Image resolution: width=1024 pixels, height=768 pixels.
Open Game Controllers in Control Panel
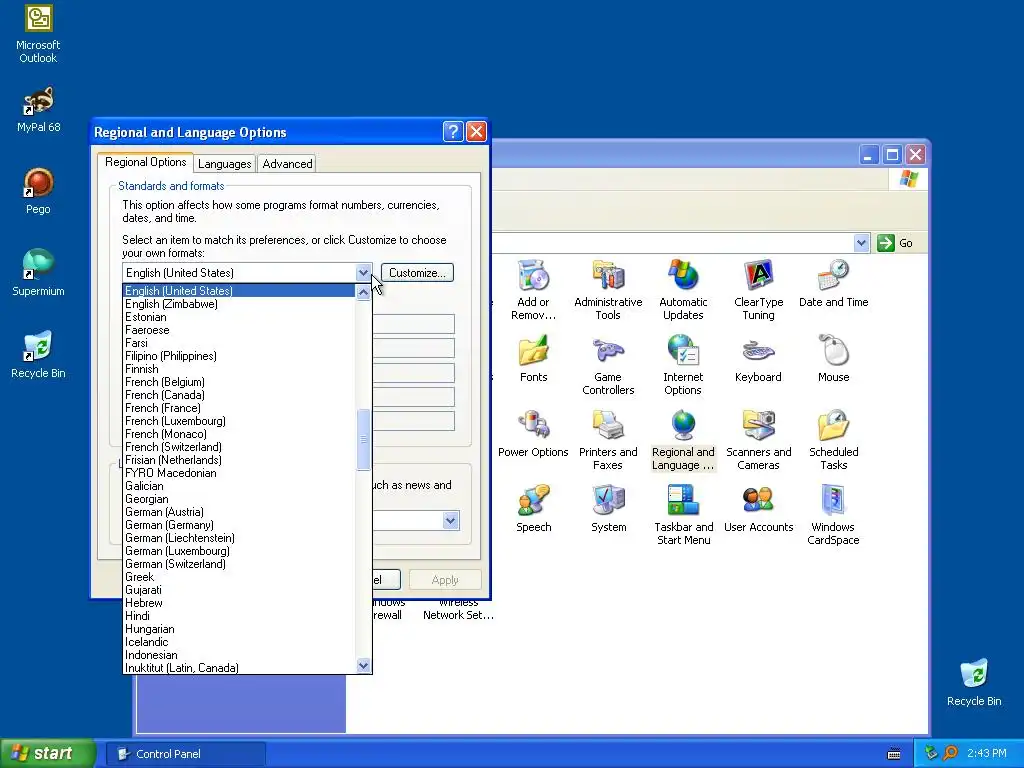coord(608,364)
